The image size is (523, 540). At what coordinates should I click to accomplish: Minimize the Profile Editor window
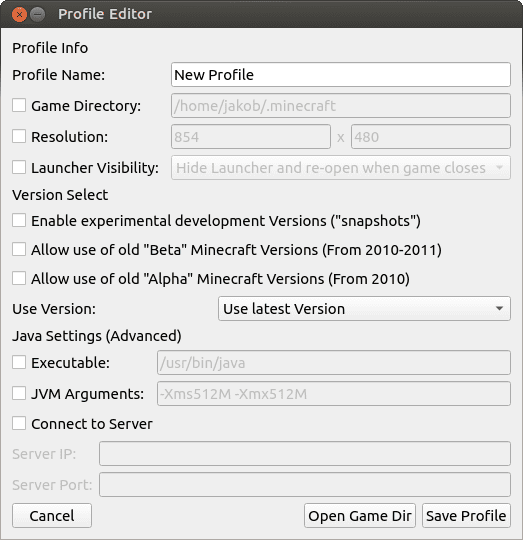pyautogui.click(x=38, y=14)
